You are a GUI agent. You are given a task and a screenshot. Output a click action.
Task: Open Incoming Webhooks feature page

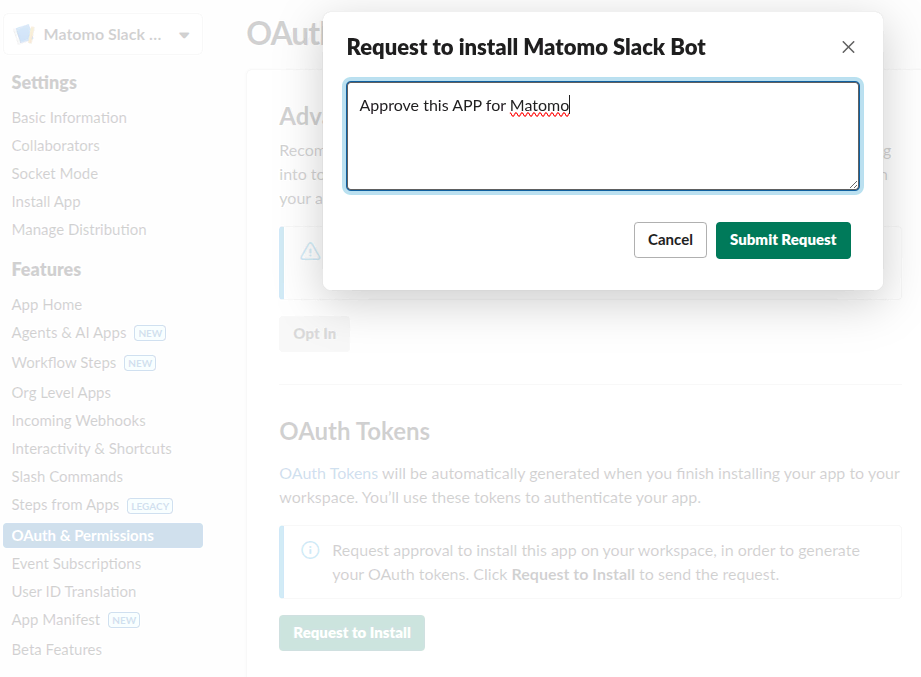(x=79, y=421)
